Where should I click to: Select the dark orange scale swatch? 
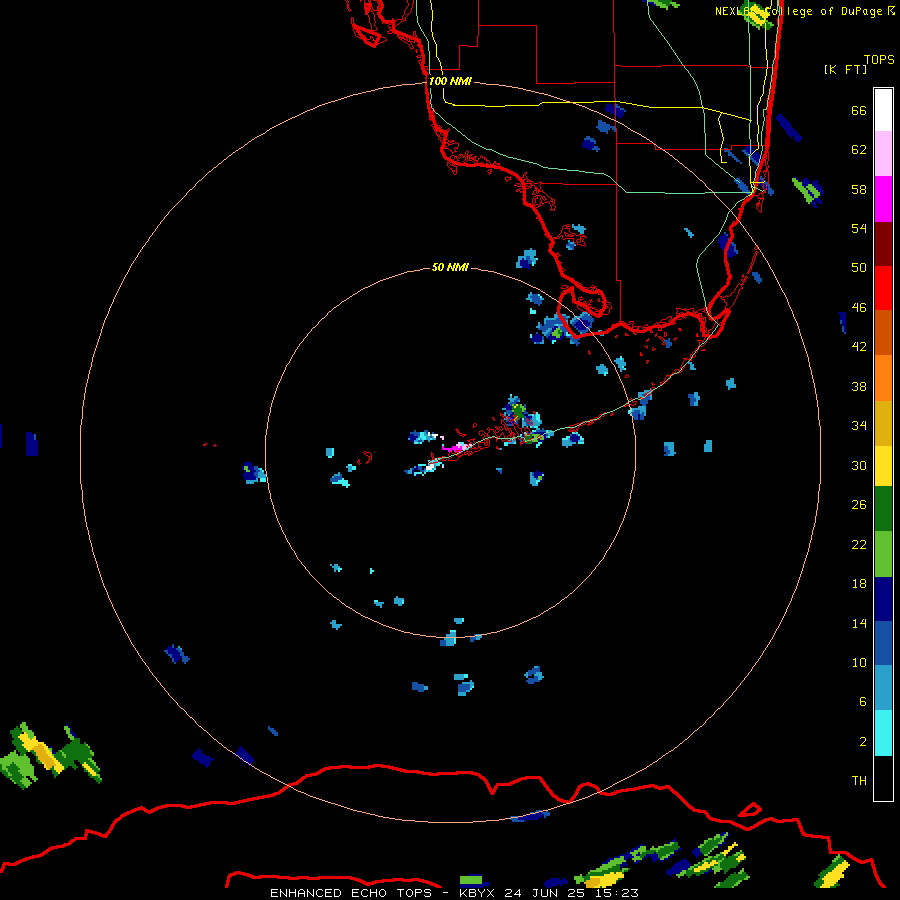pyautogui.click(x=883, y=332)
